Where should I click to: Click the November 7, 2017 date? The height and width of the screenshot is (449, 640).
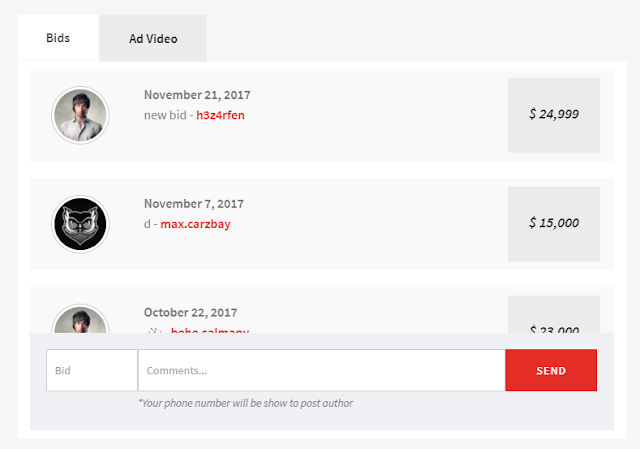click(194, 204)
